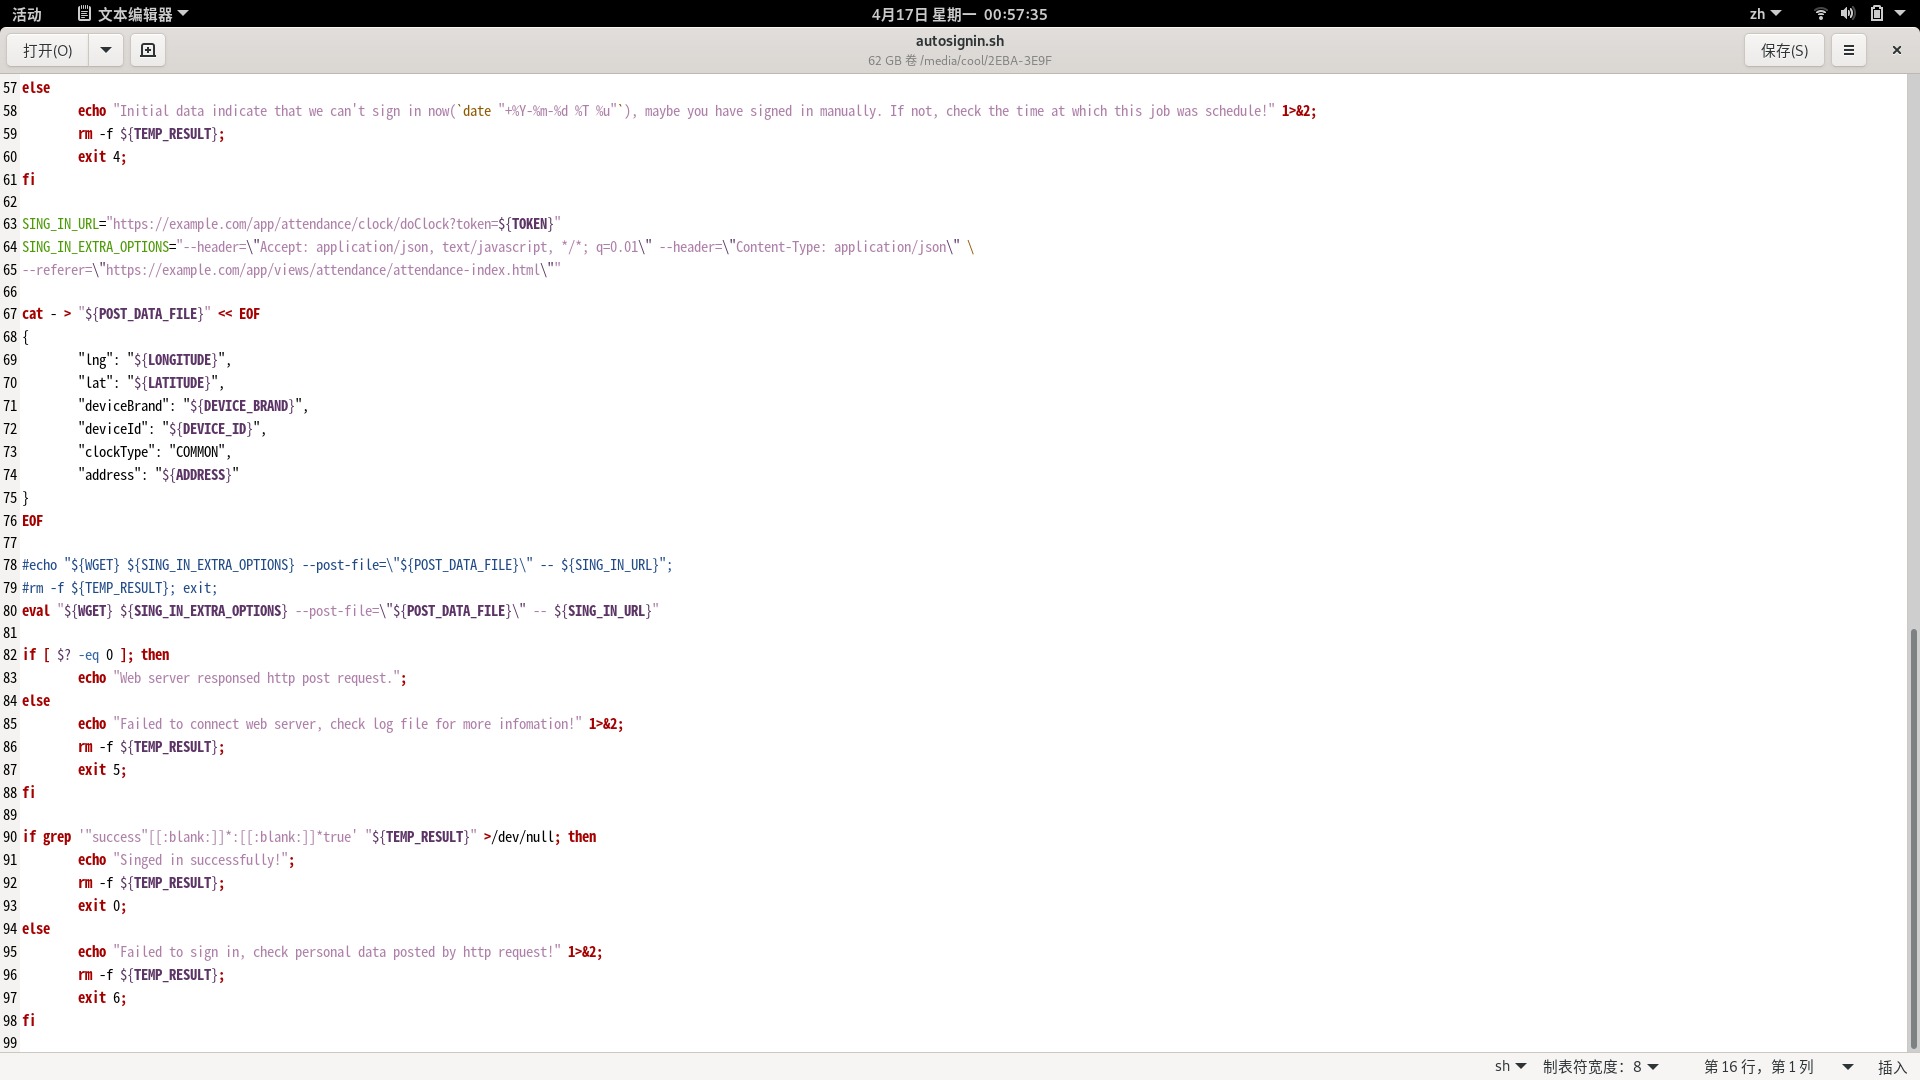Click 'Initial data indicate' echo string

[694, 111]
